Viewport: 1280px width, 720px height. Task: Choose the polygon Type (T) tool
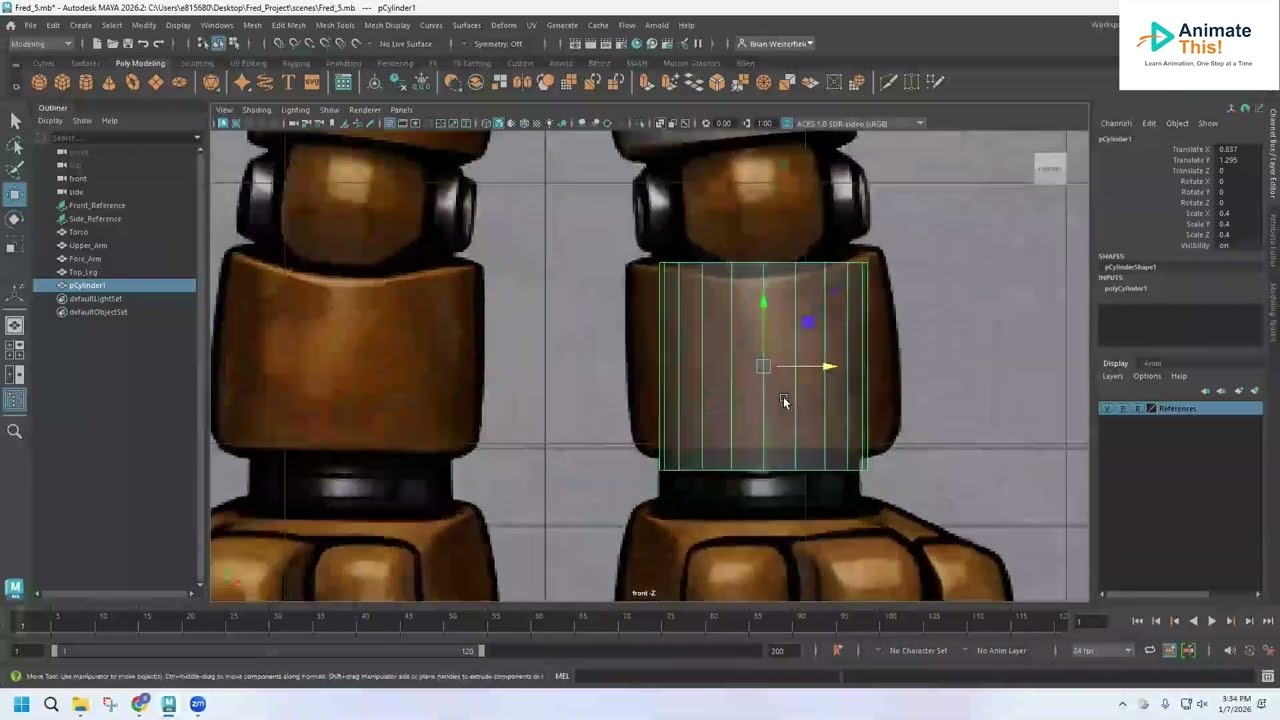[288, 83]
